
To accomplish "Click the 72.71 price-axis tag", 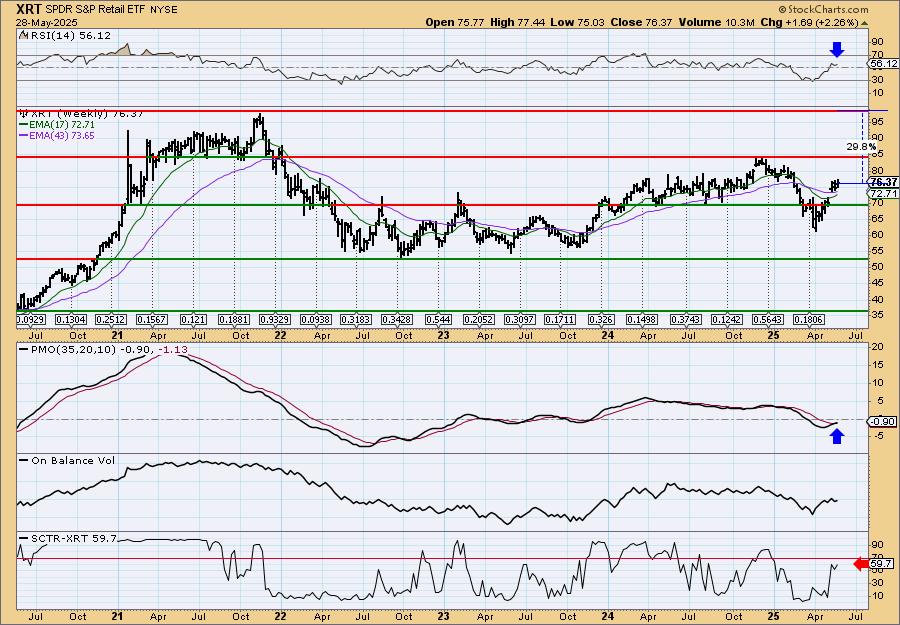I will coord(884,193).
